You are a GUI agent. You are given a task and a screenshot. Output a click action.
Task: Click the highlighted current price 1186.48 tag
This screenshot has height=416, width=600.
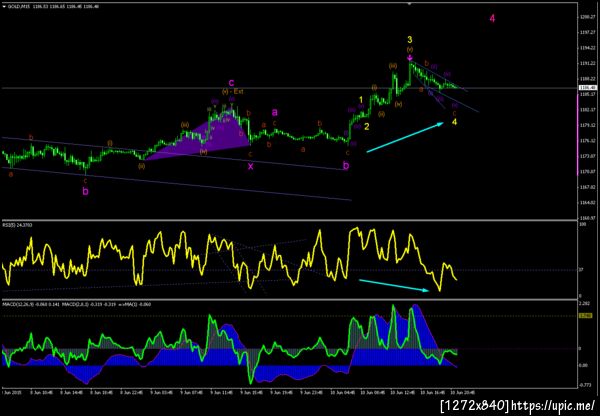[x=587, y=88]
